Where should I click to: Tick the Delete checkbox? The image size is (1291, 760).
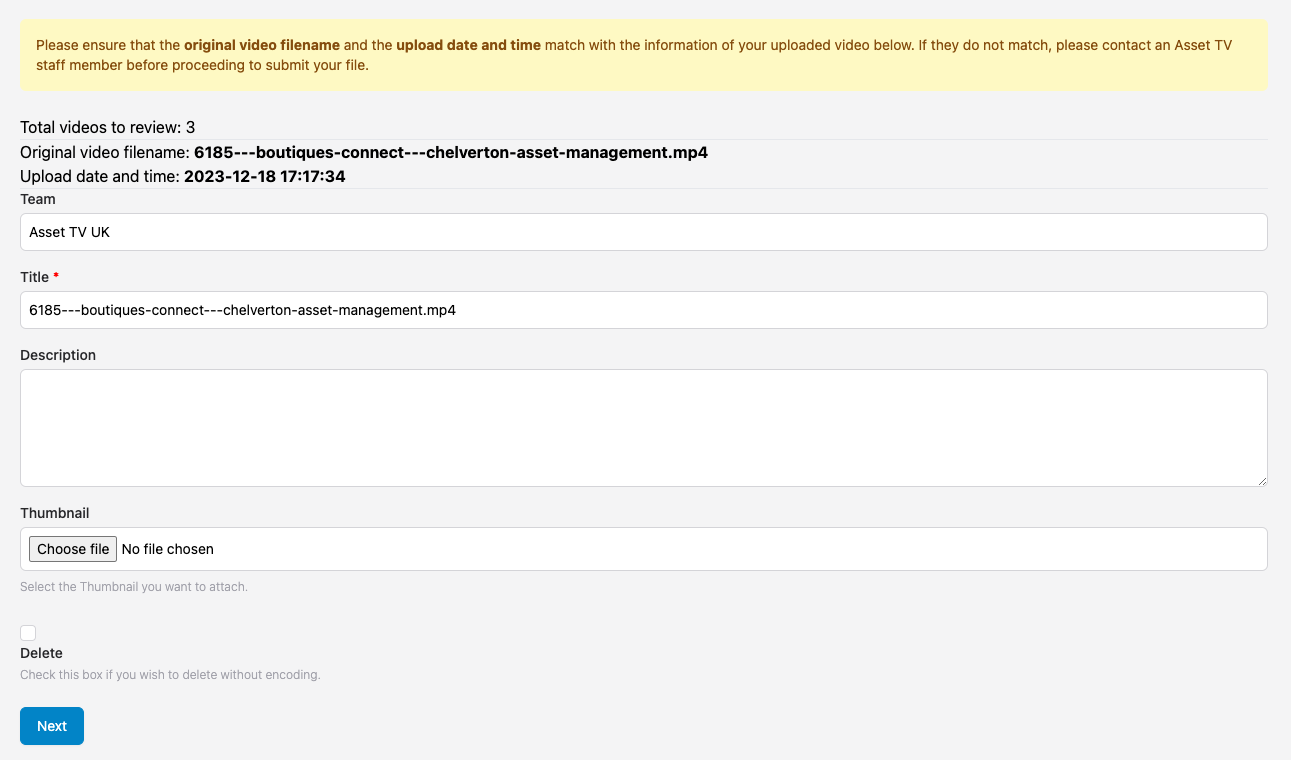28,633
